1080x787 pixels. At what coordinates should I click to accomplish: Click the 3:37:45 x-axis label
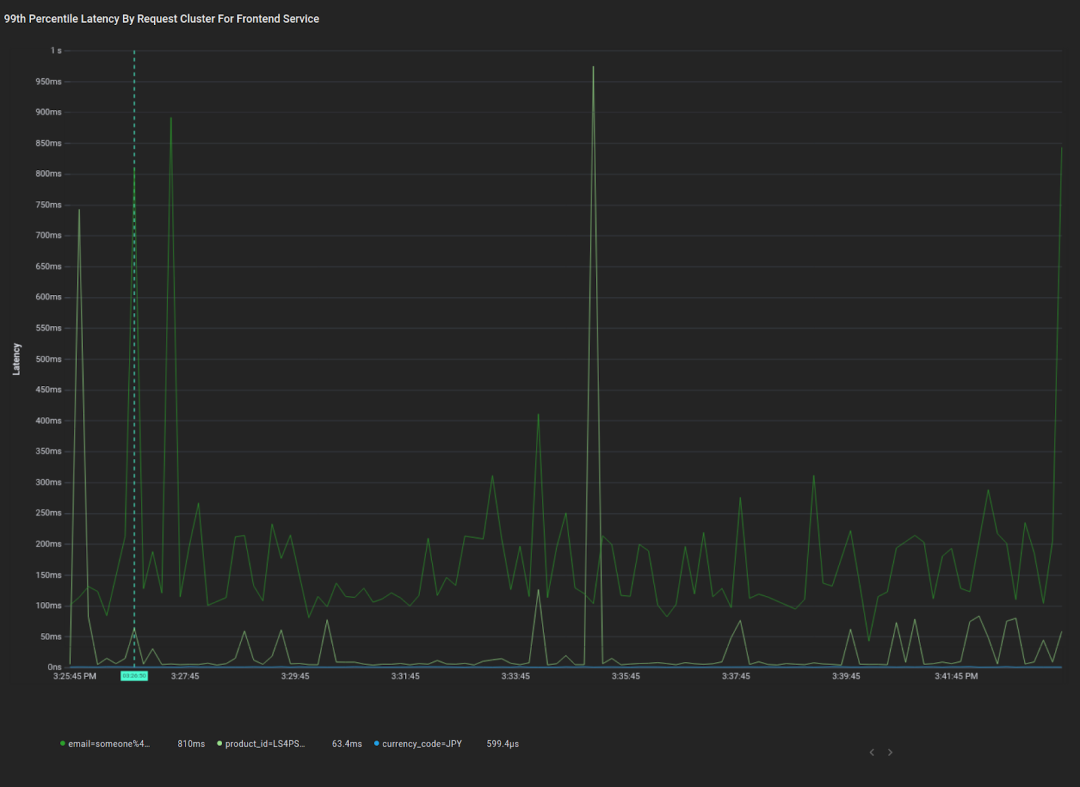pos(736,676)
